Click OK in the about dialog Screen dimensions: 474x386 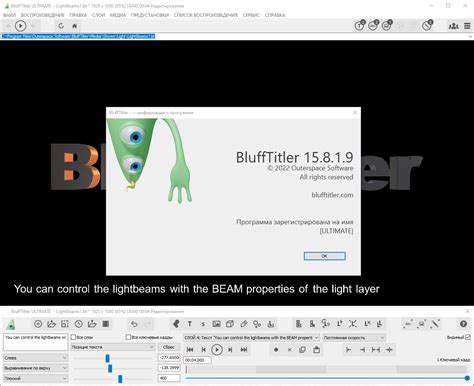(x=324, y=256)
